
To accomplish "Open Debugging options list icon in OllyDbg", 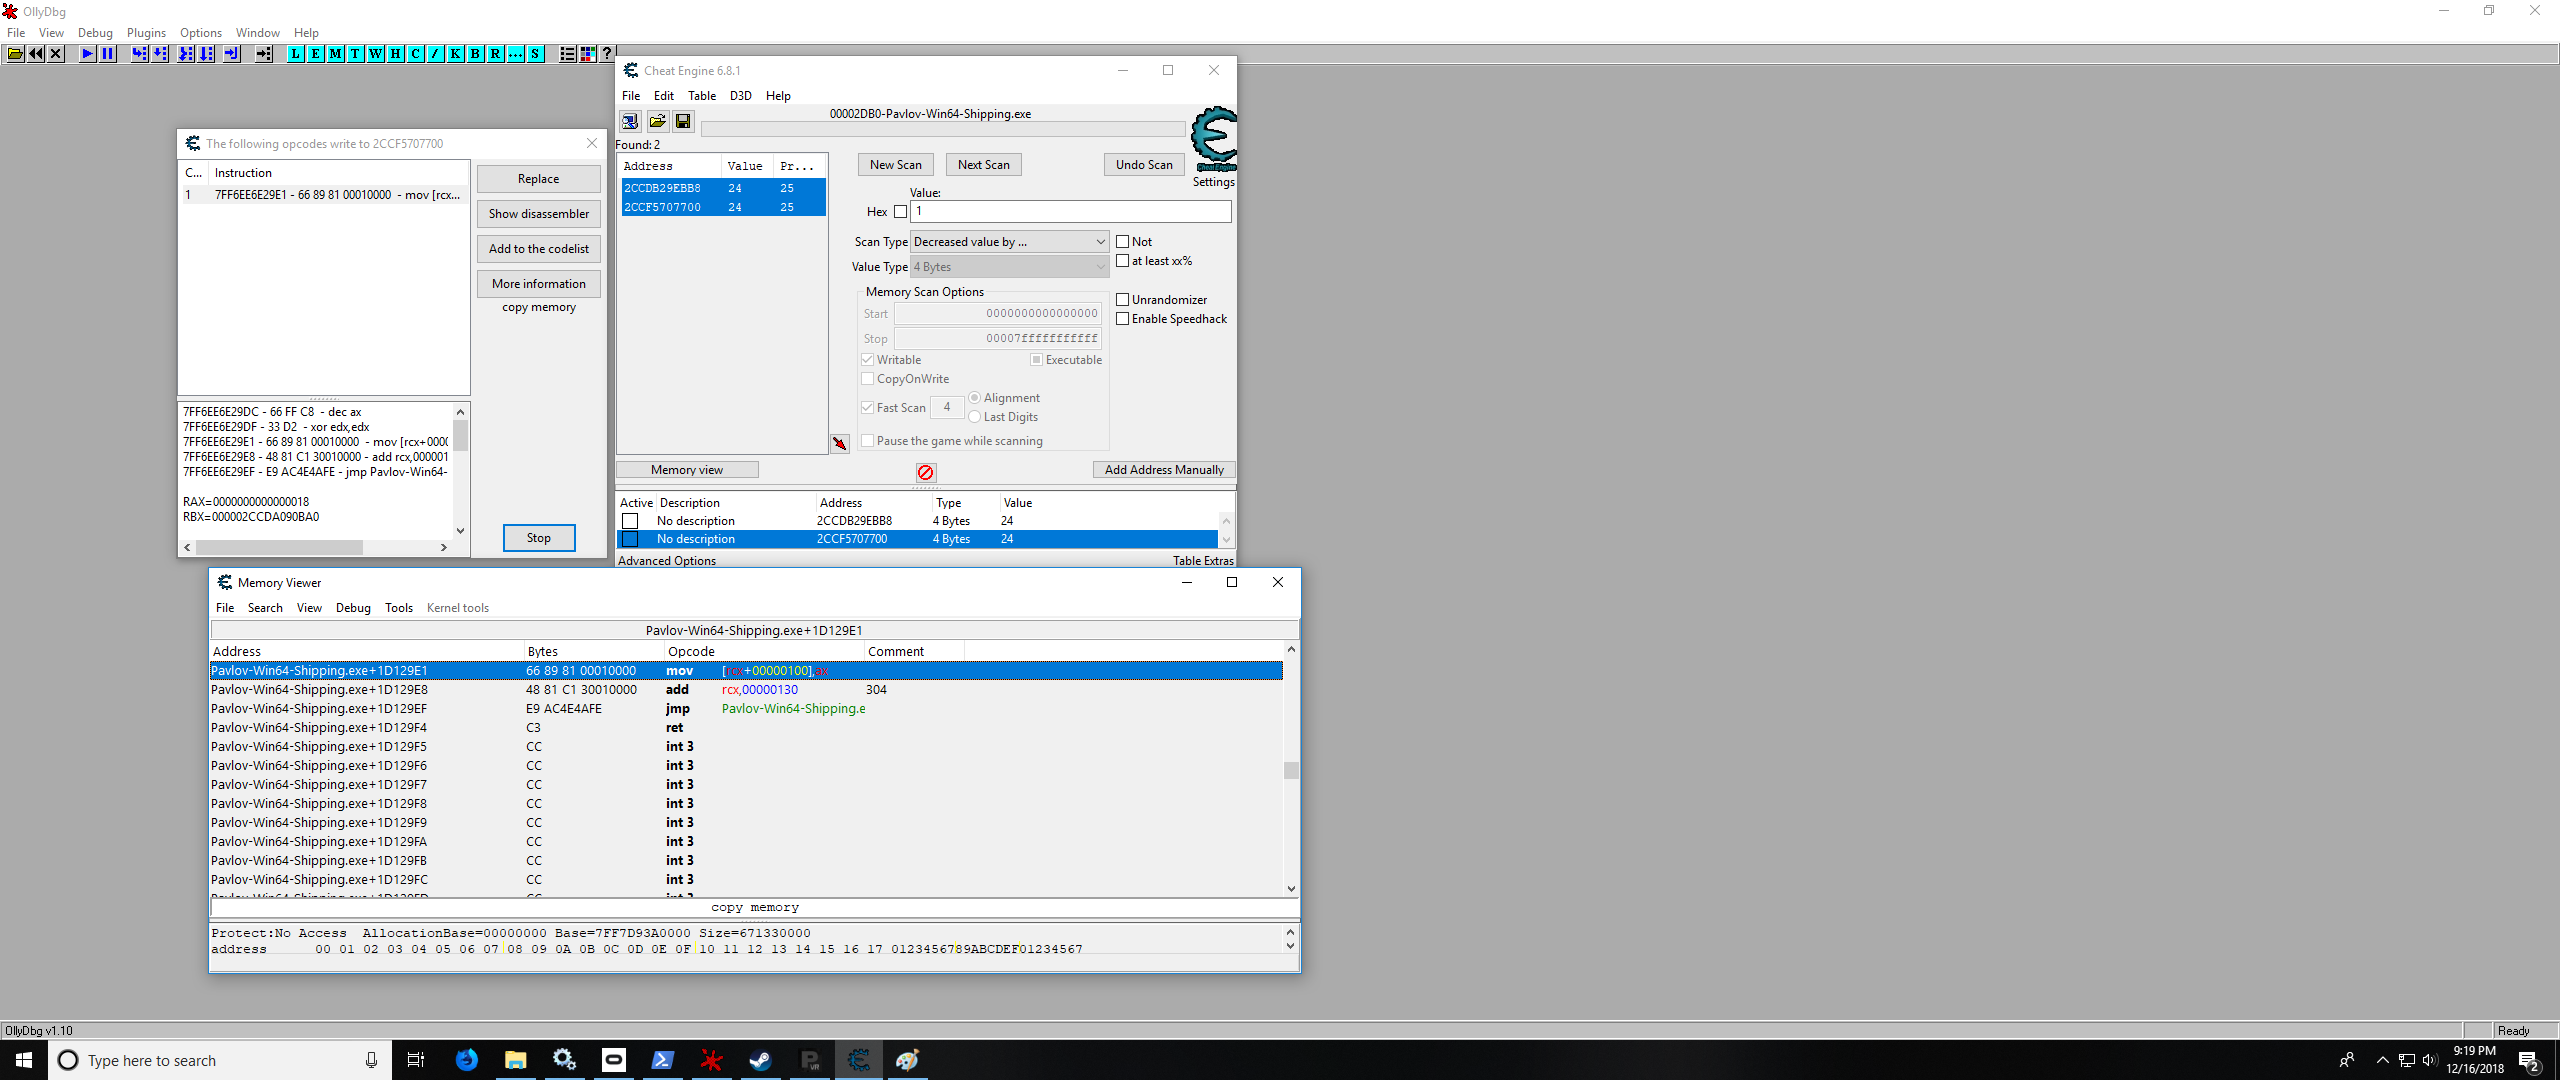I will [568, 54].
